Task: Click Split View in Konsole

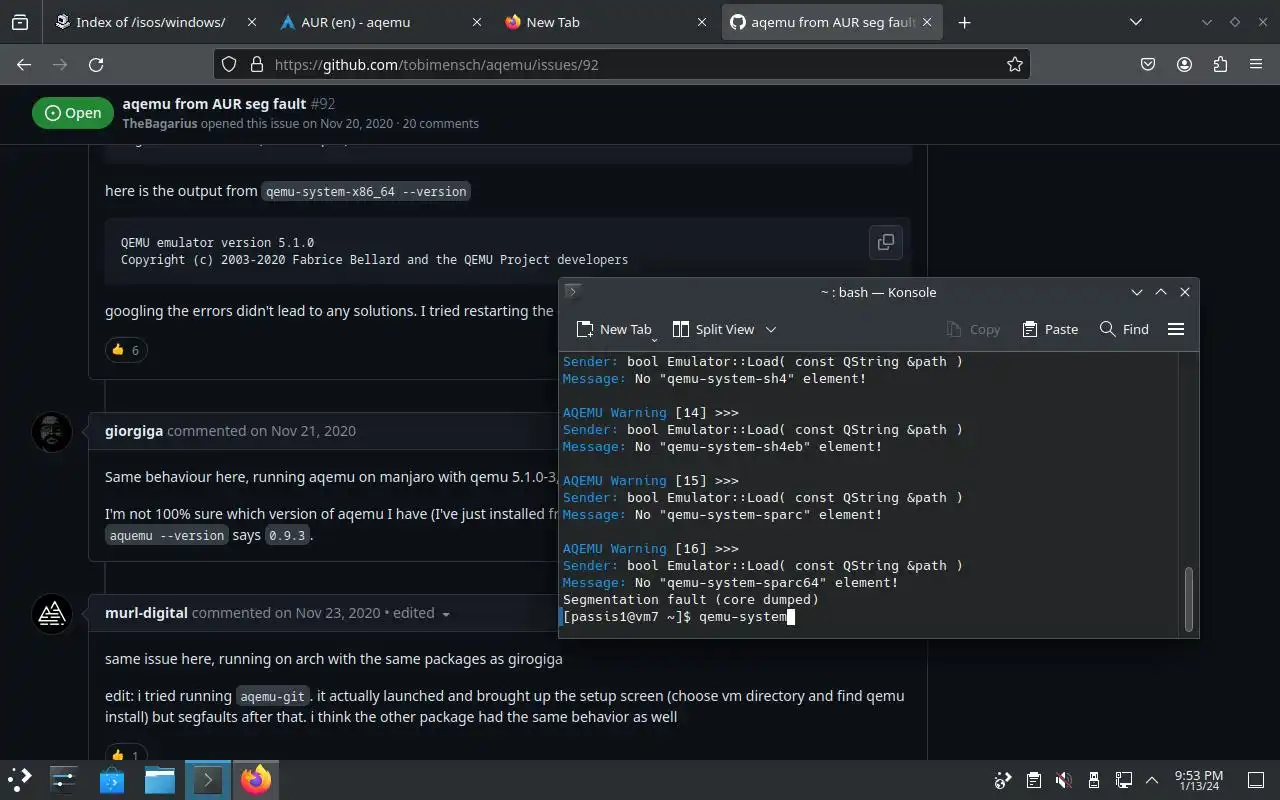Action: tap(713, 329)
